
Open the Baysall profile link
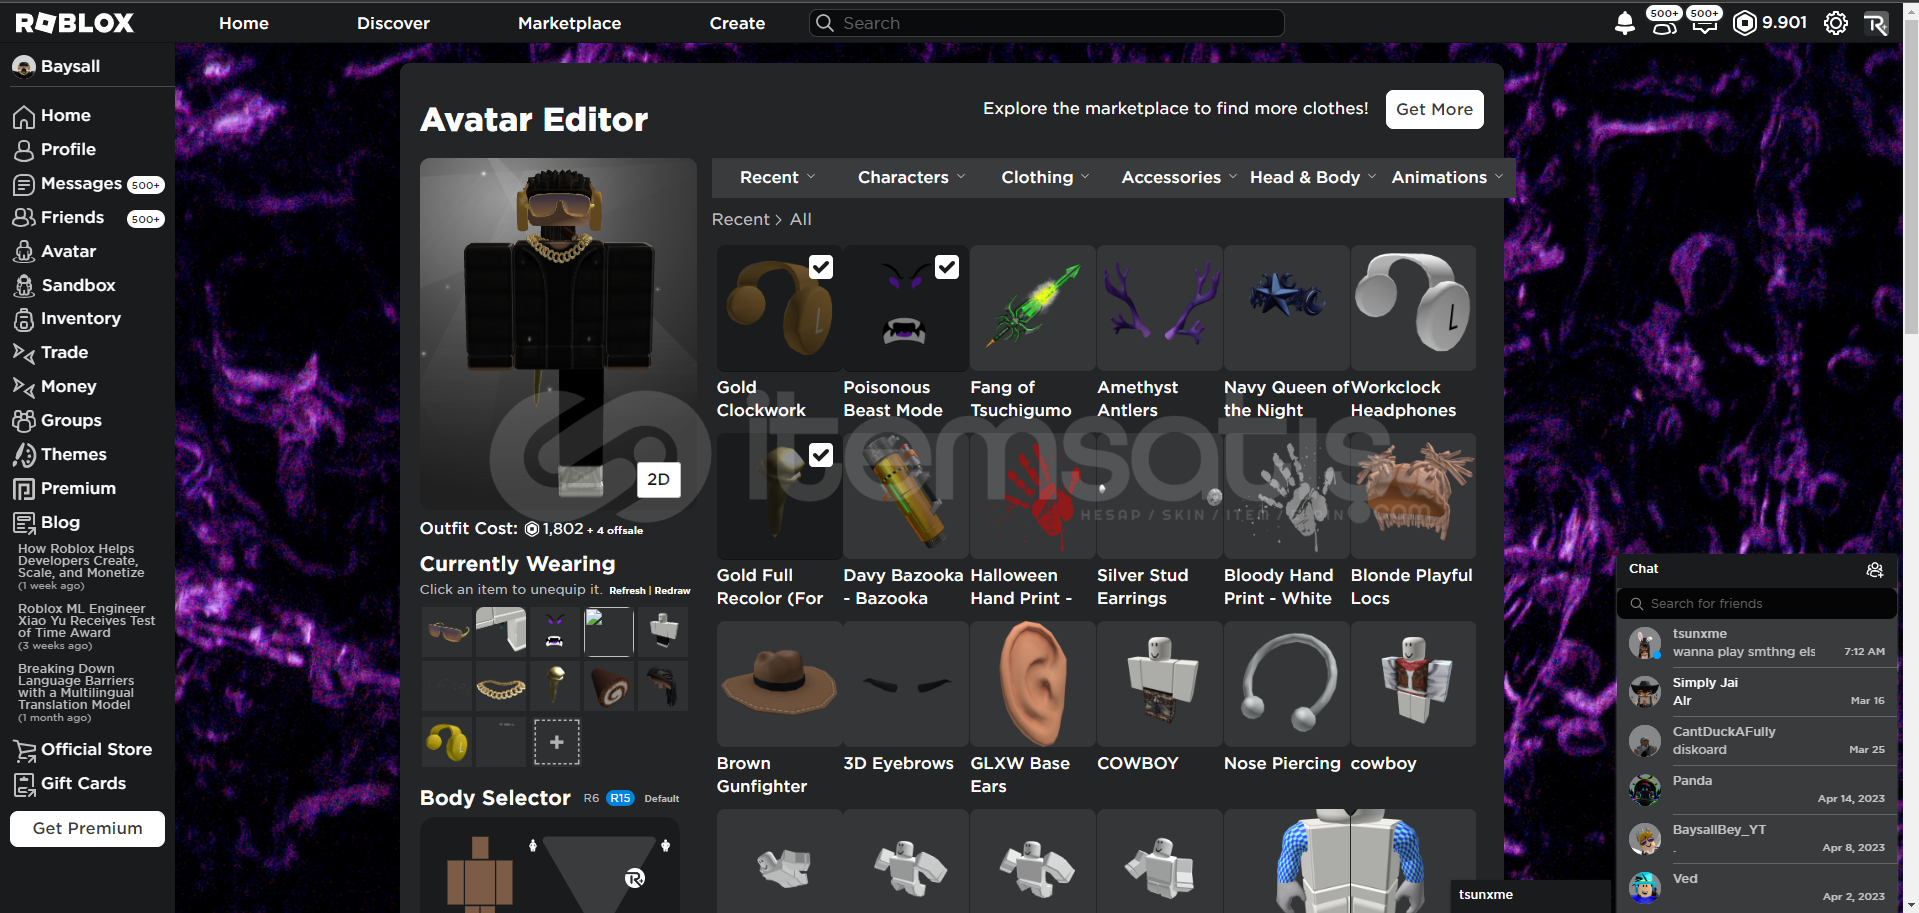pos(56,66)
